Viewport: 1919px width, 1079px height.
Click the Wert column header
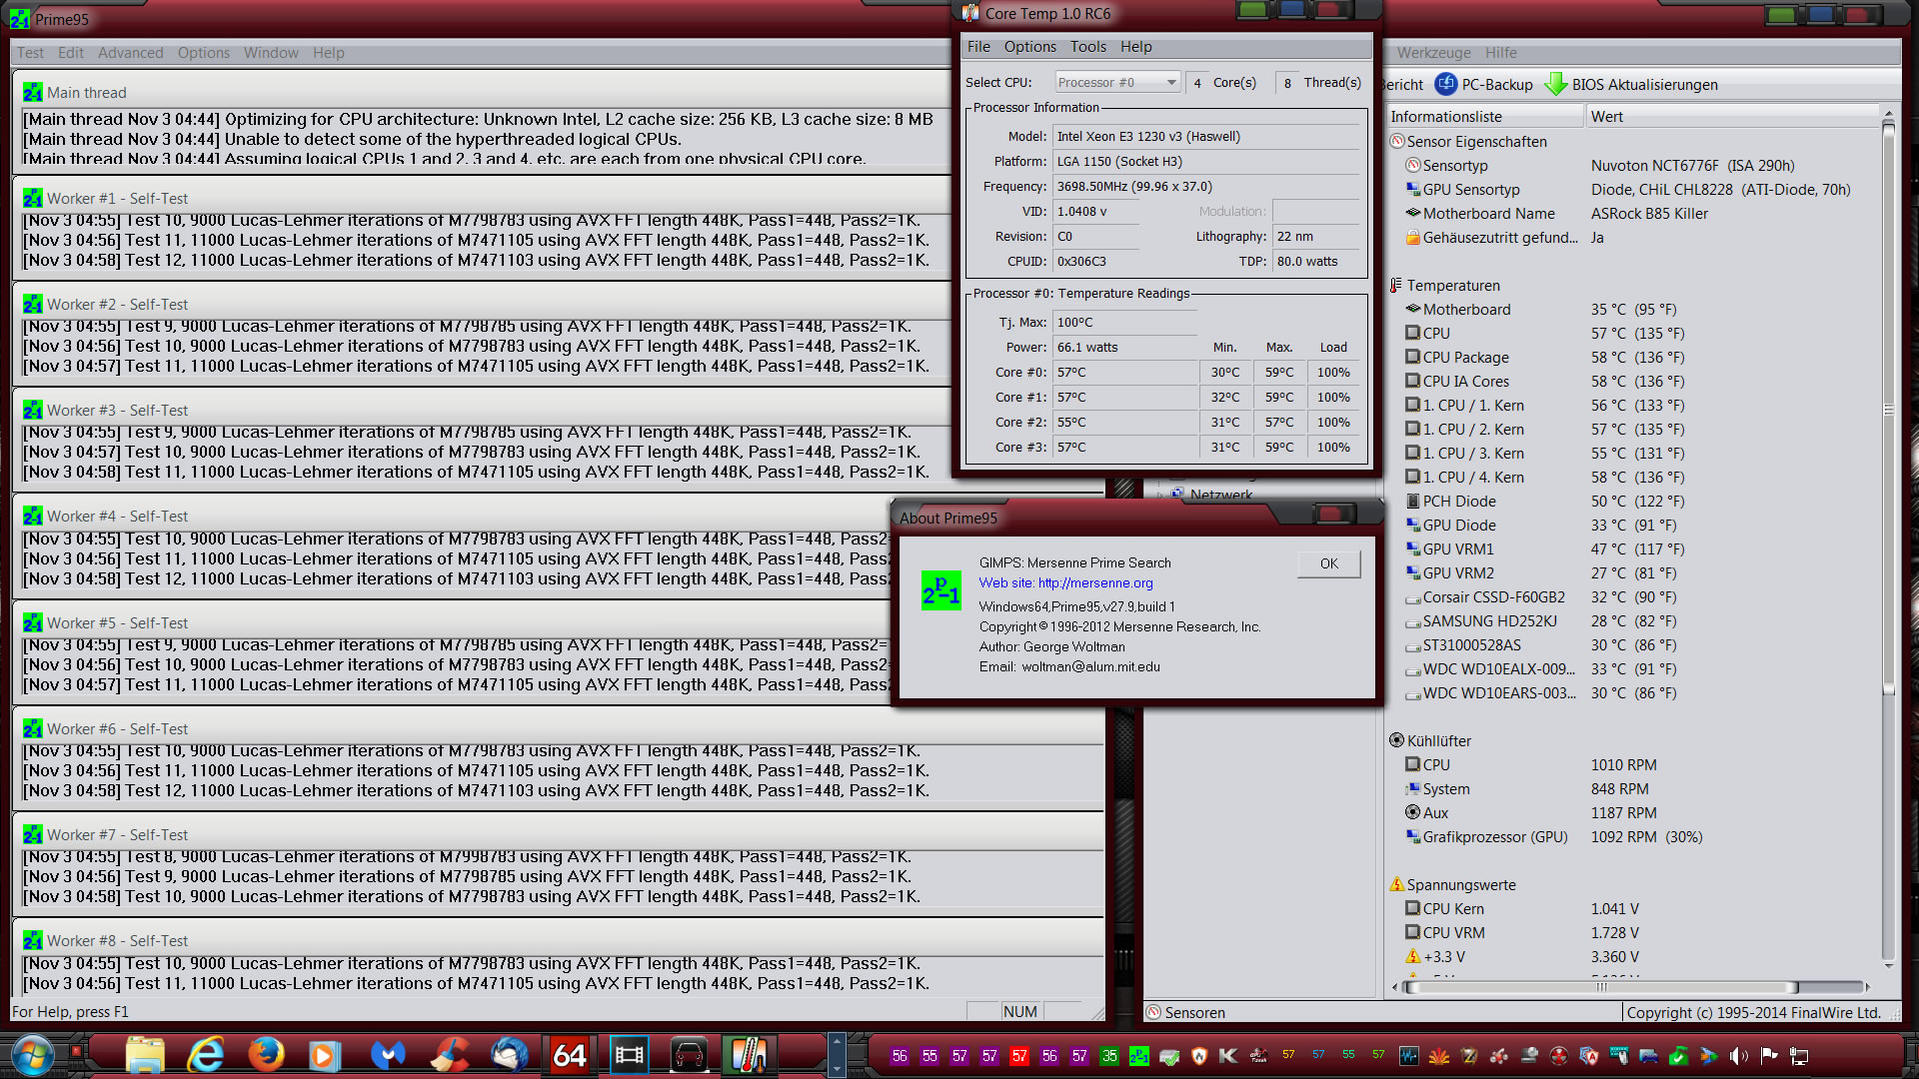pyautogui.click(x=1732, y=117)
